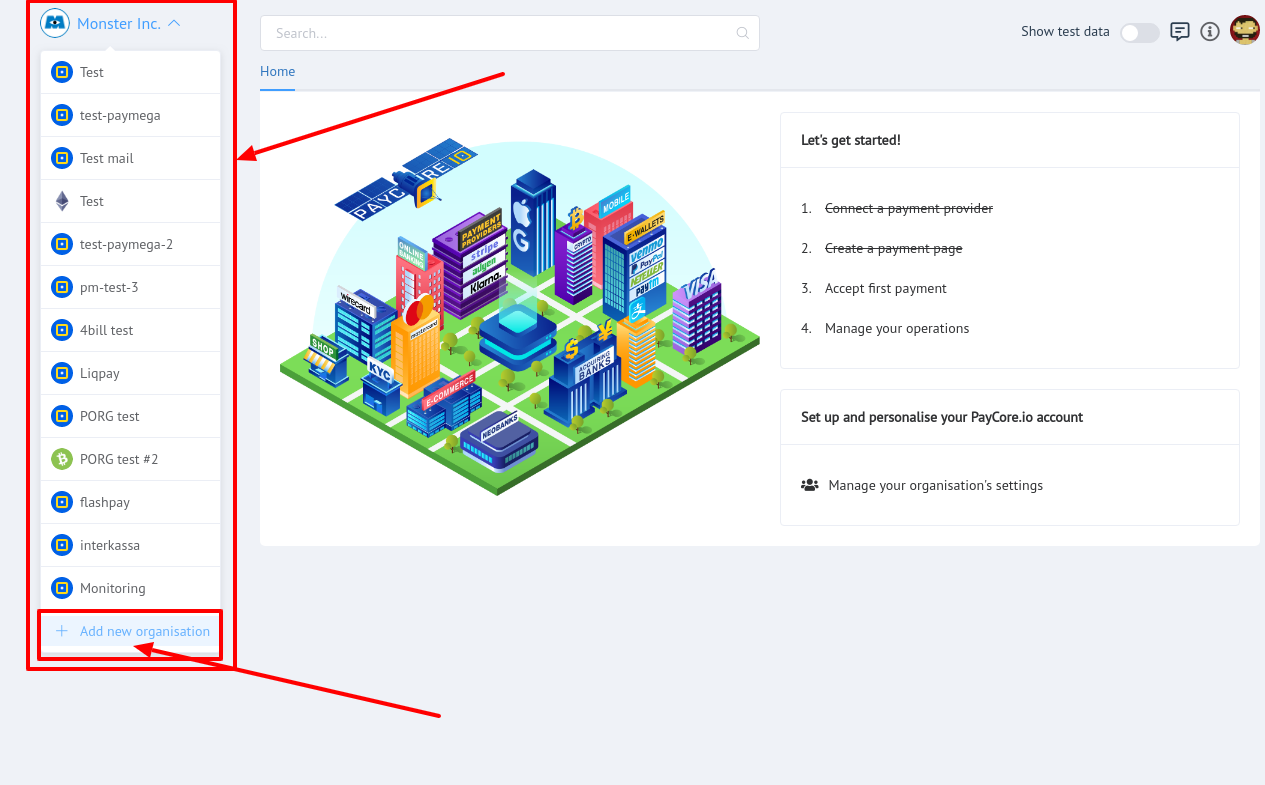
Task: Click the people icon beside organisation settings
Action: [x=810, y=485]
